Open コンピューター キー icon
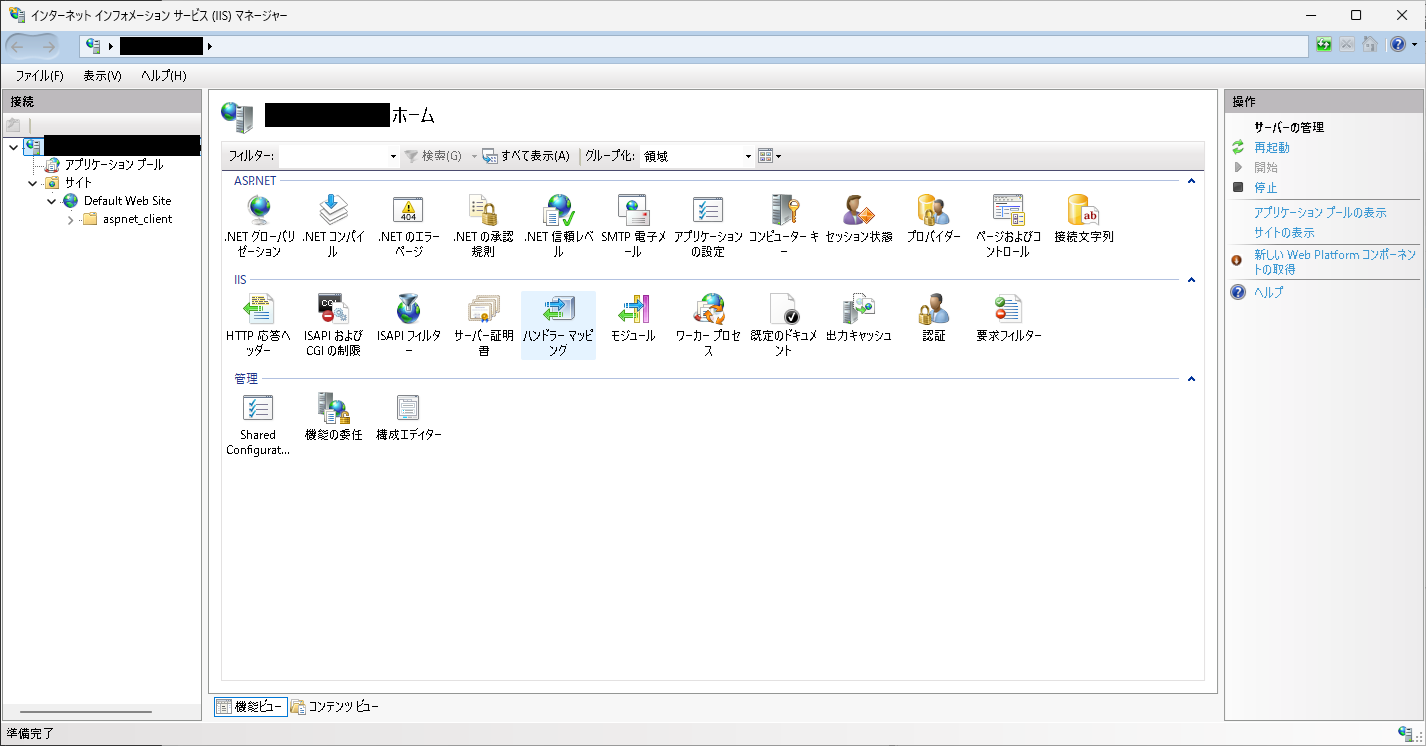This screenshot has width=1426, height=746. click(783, 226)
